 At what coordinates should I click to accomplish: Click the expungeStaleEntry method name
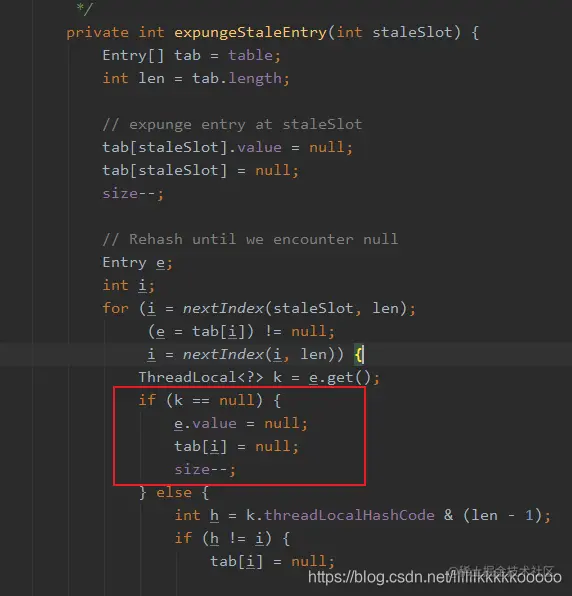(x=250, y=32)
